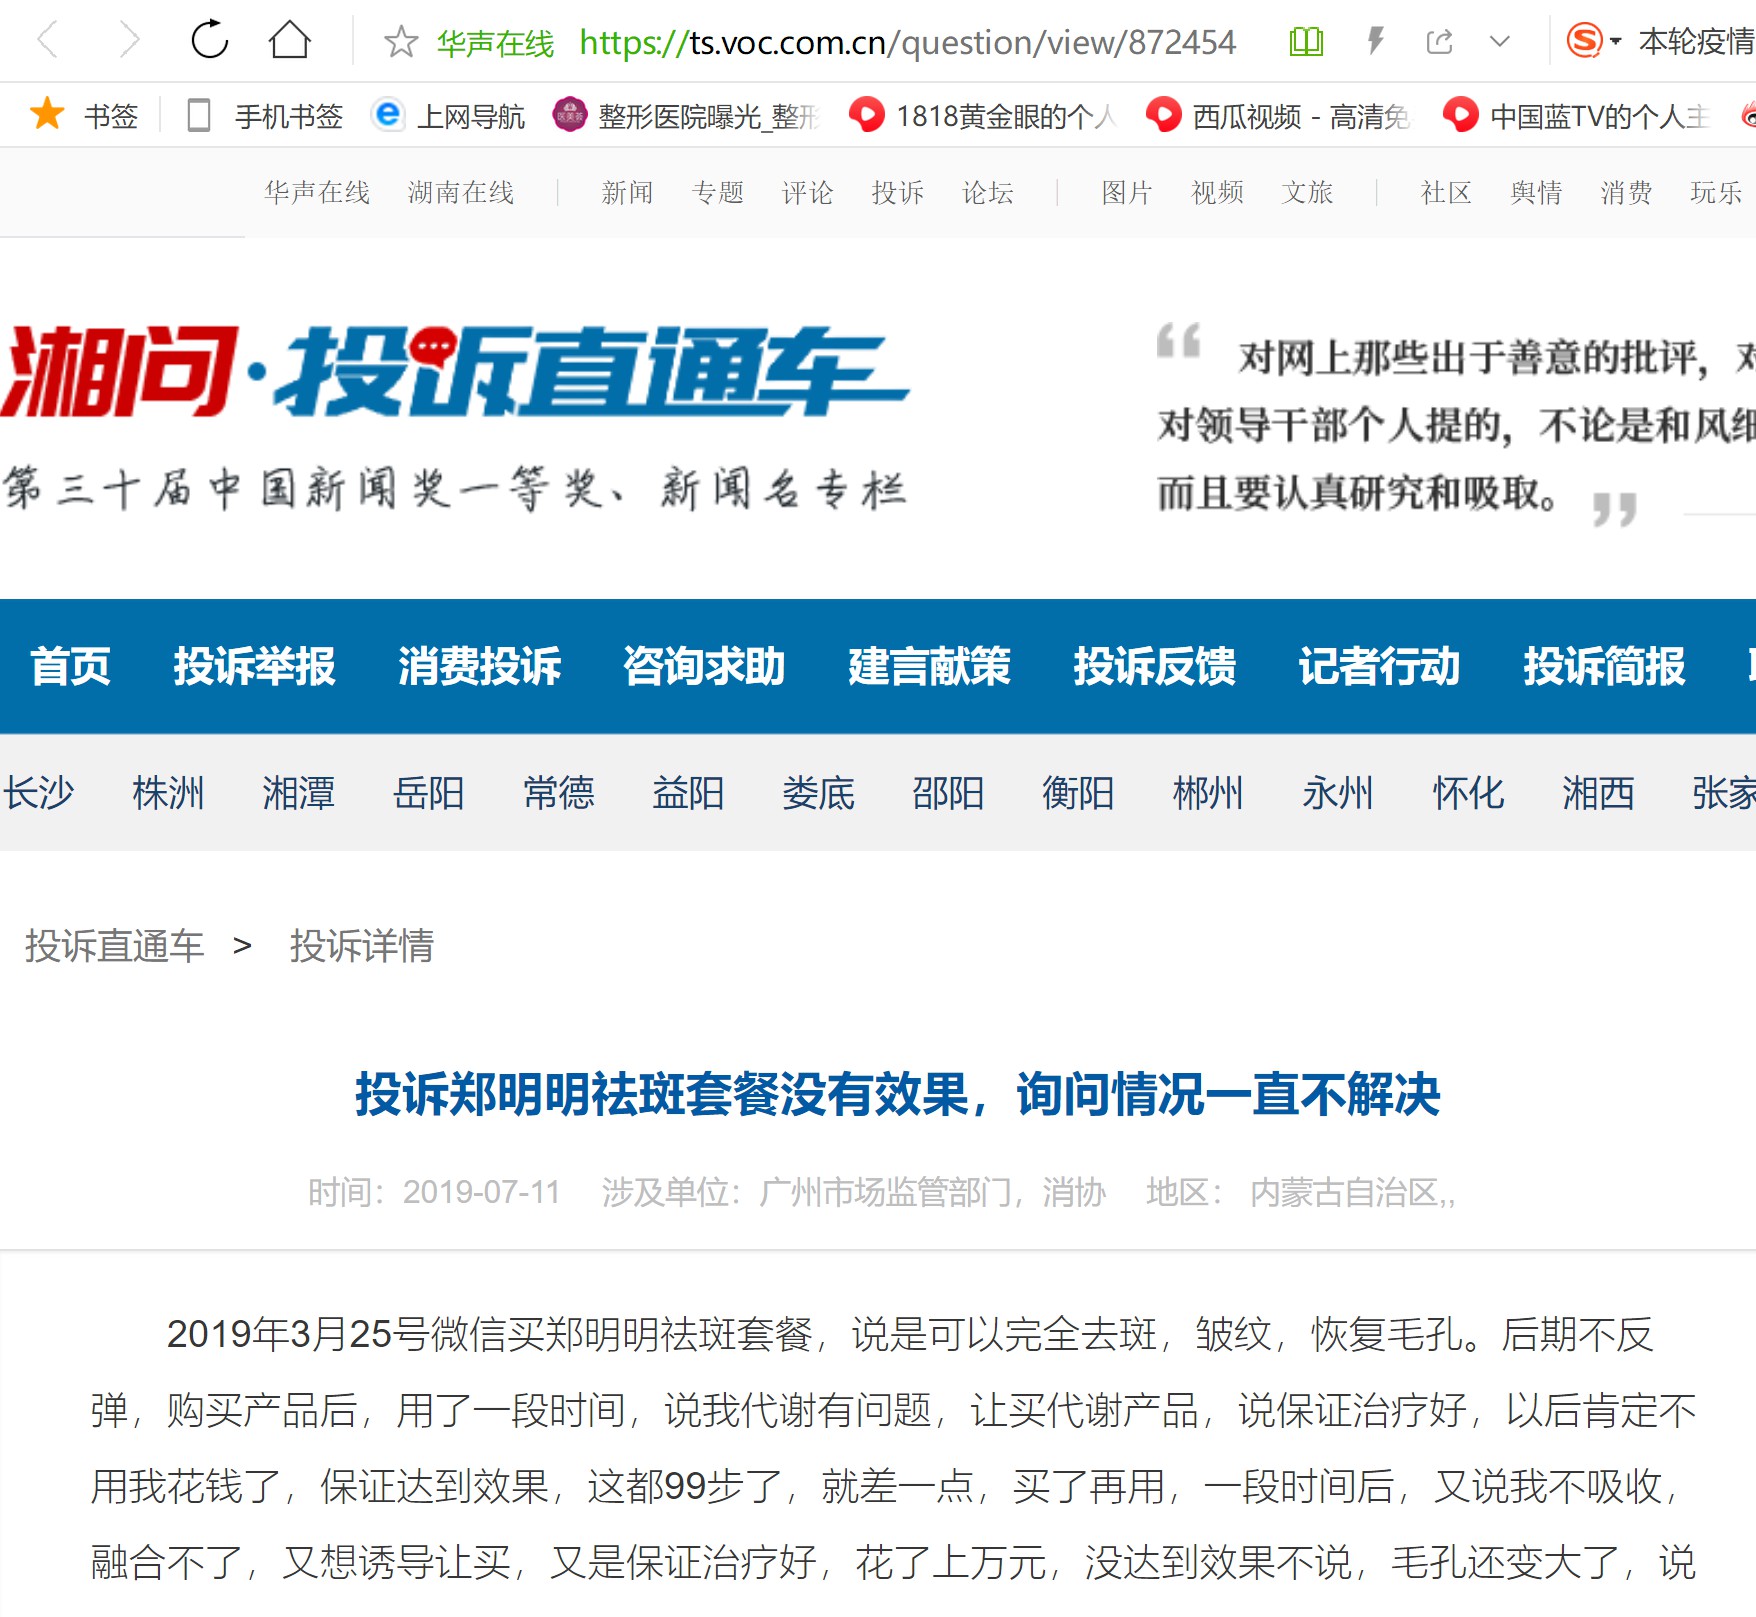The width and height of the screenshot is (1756, 1617).
Task: Choose 常德 city tab
Action: pos(558,793)
